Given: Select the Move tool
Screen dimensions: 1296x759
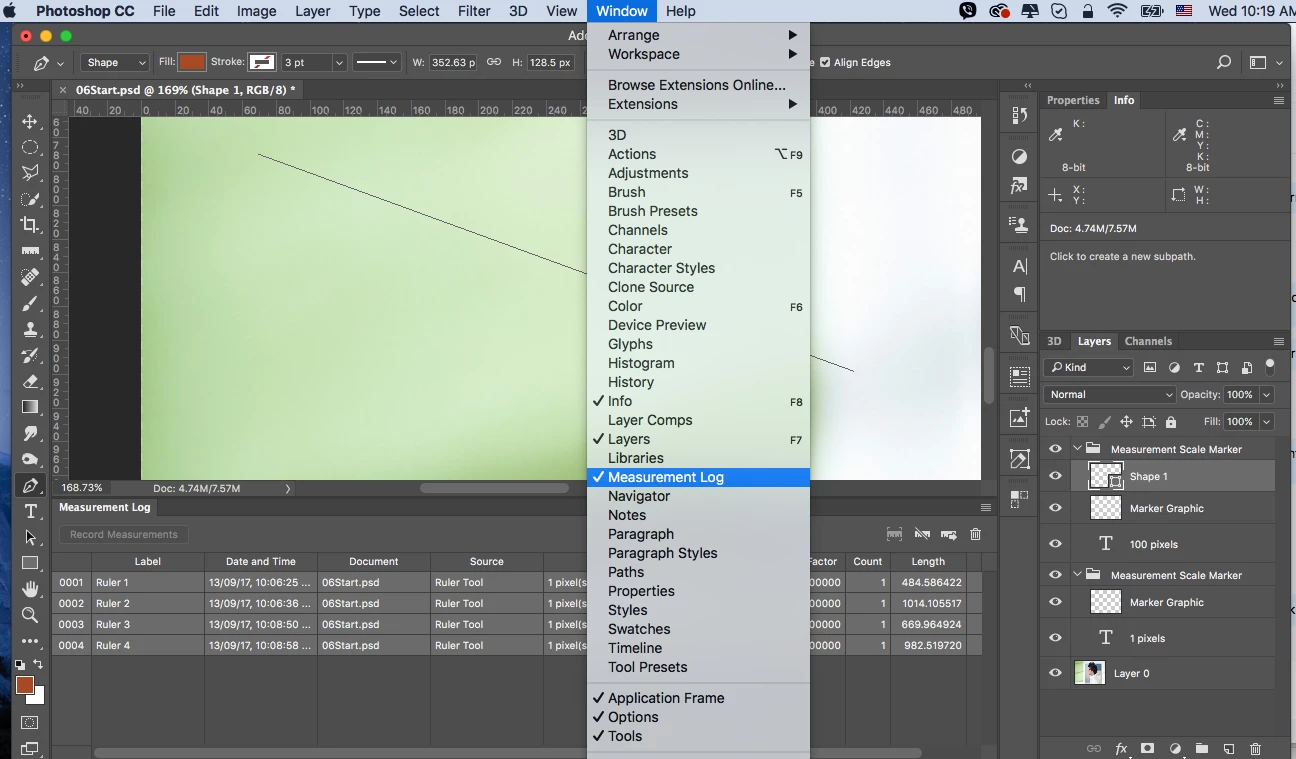Looking at the screenshot, I should point(30,122).
